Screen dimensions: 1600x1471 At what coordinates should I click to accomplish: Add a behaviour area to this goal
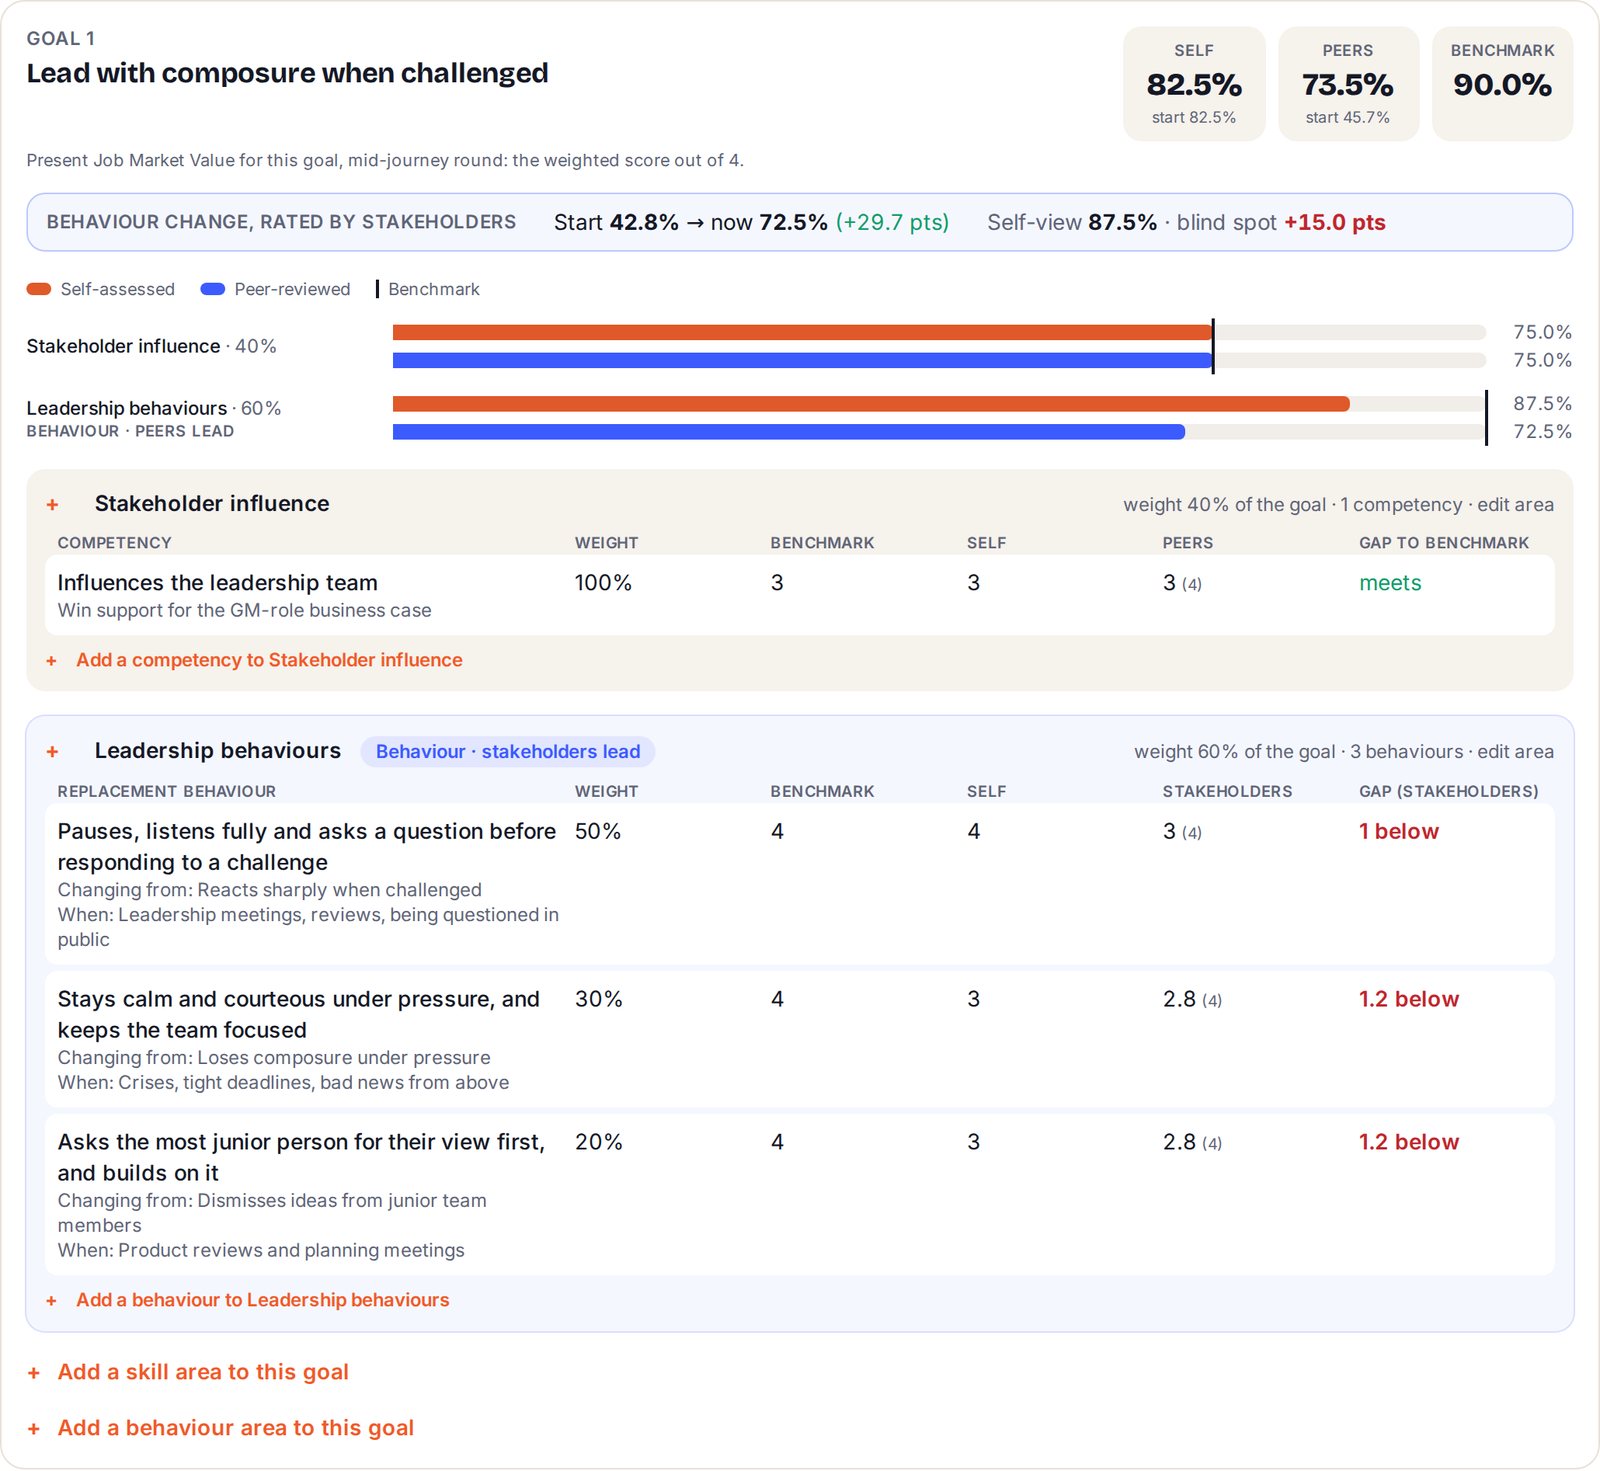236,1428
